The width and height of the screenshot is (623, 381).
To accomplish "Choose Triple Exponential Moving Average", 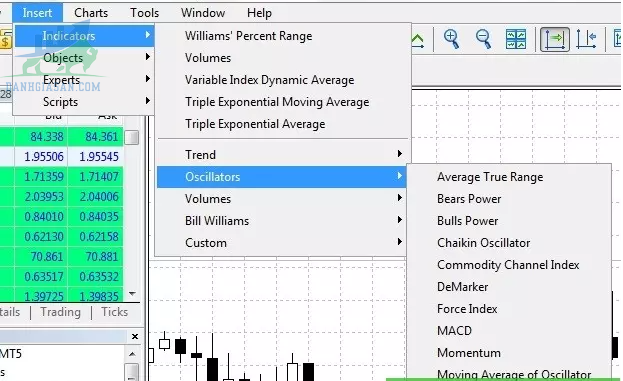I will 283,102.
